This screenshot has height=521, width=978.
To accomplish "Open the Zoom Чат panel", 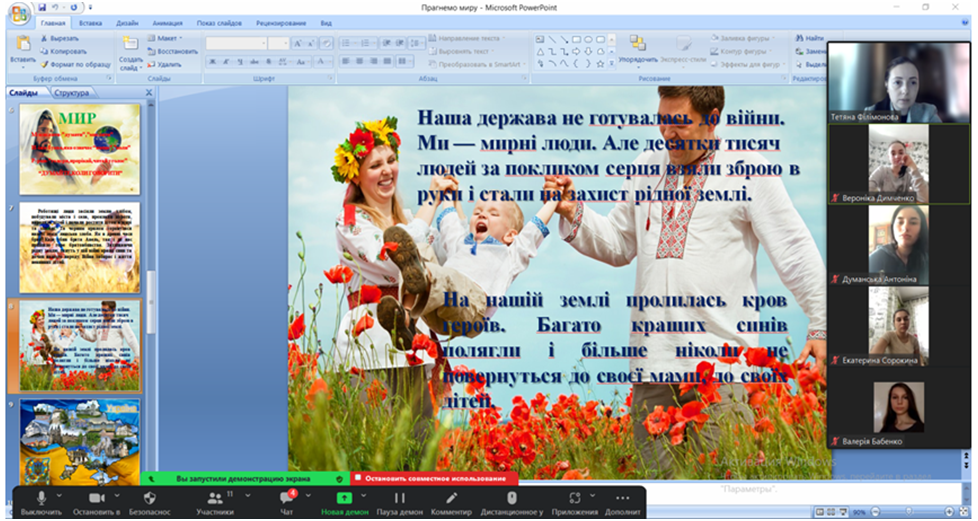I will 286,498.
